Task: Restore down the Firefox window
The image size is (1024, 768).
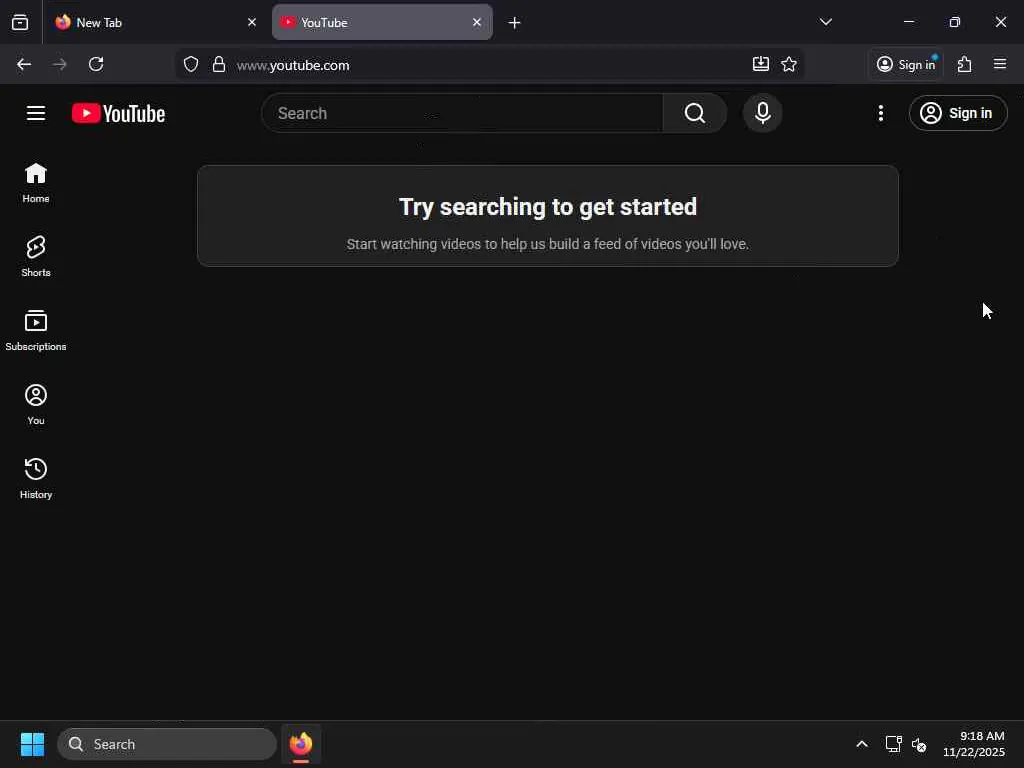Action: 955,22
